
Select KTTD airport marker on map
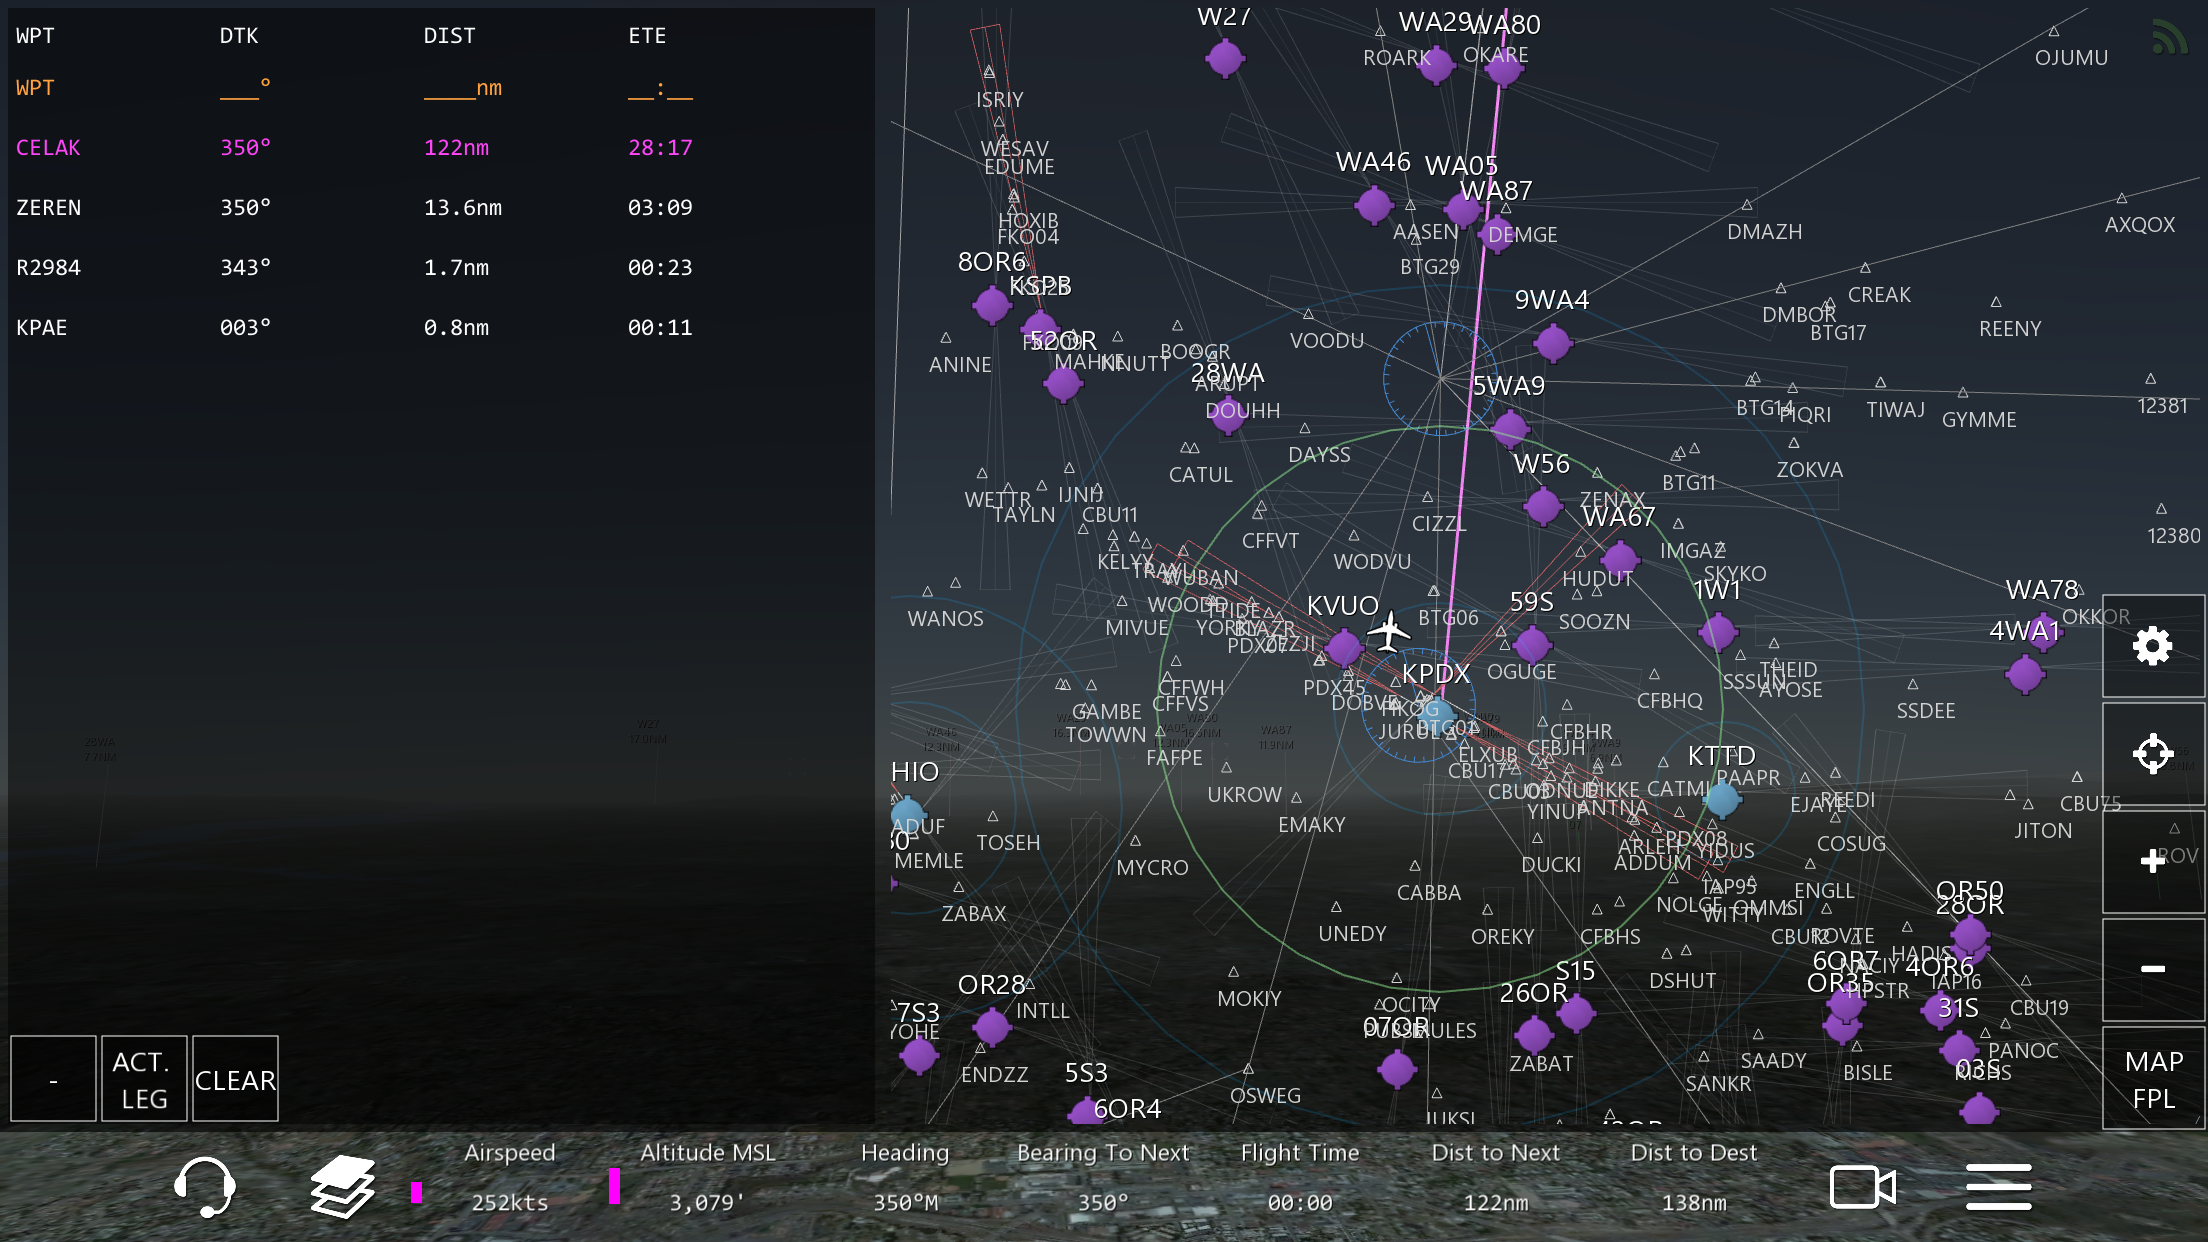(x=1722, y=798)
